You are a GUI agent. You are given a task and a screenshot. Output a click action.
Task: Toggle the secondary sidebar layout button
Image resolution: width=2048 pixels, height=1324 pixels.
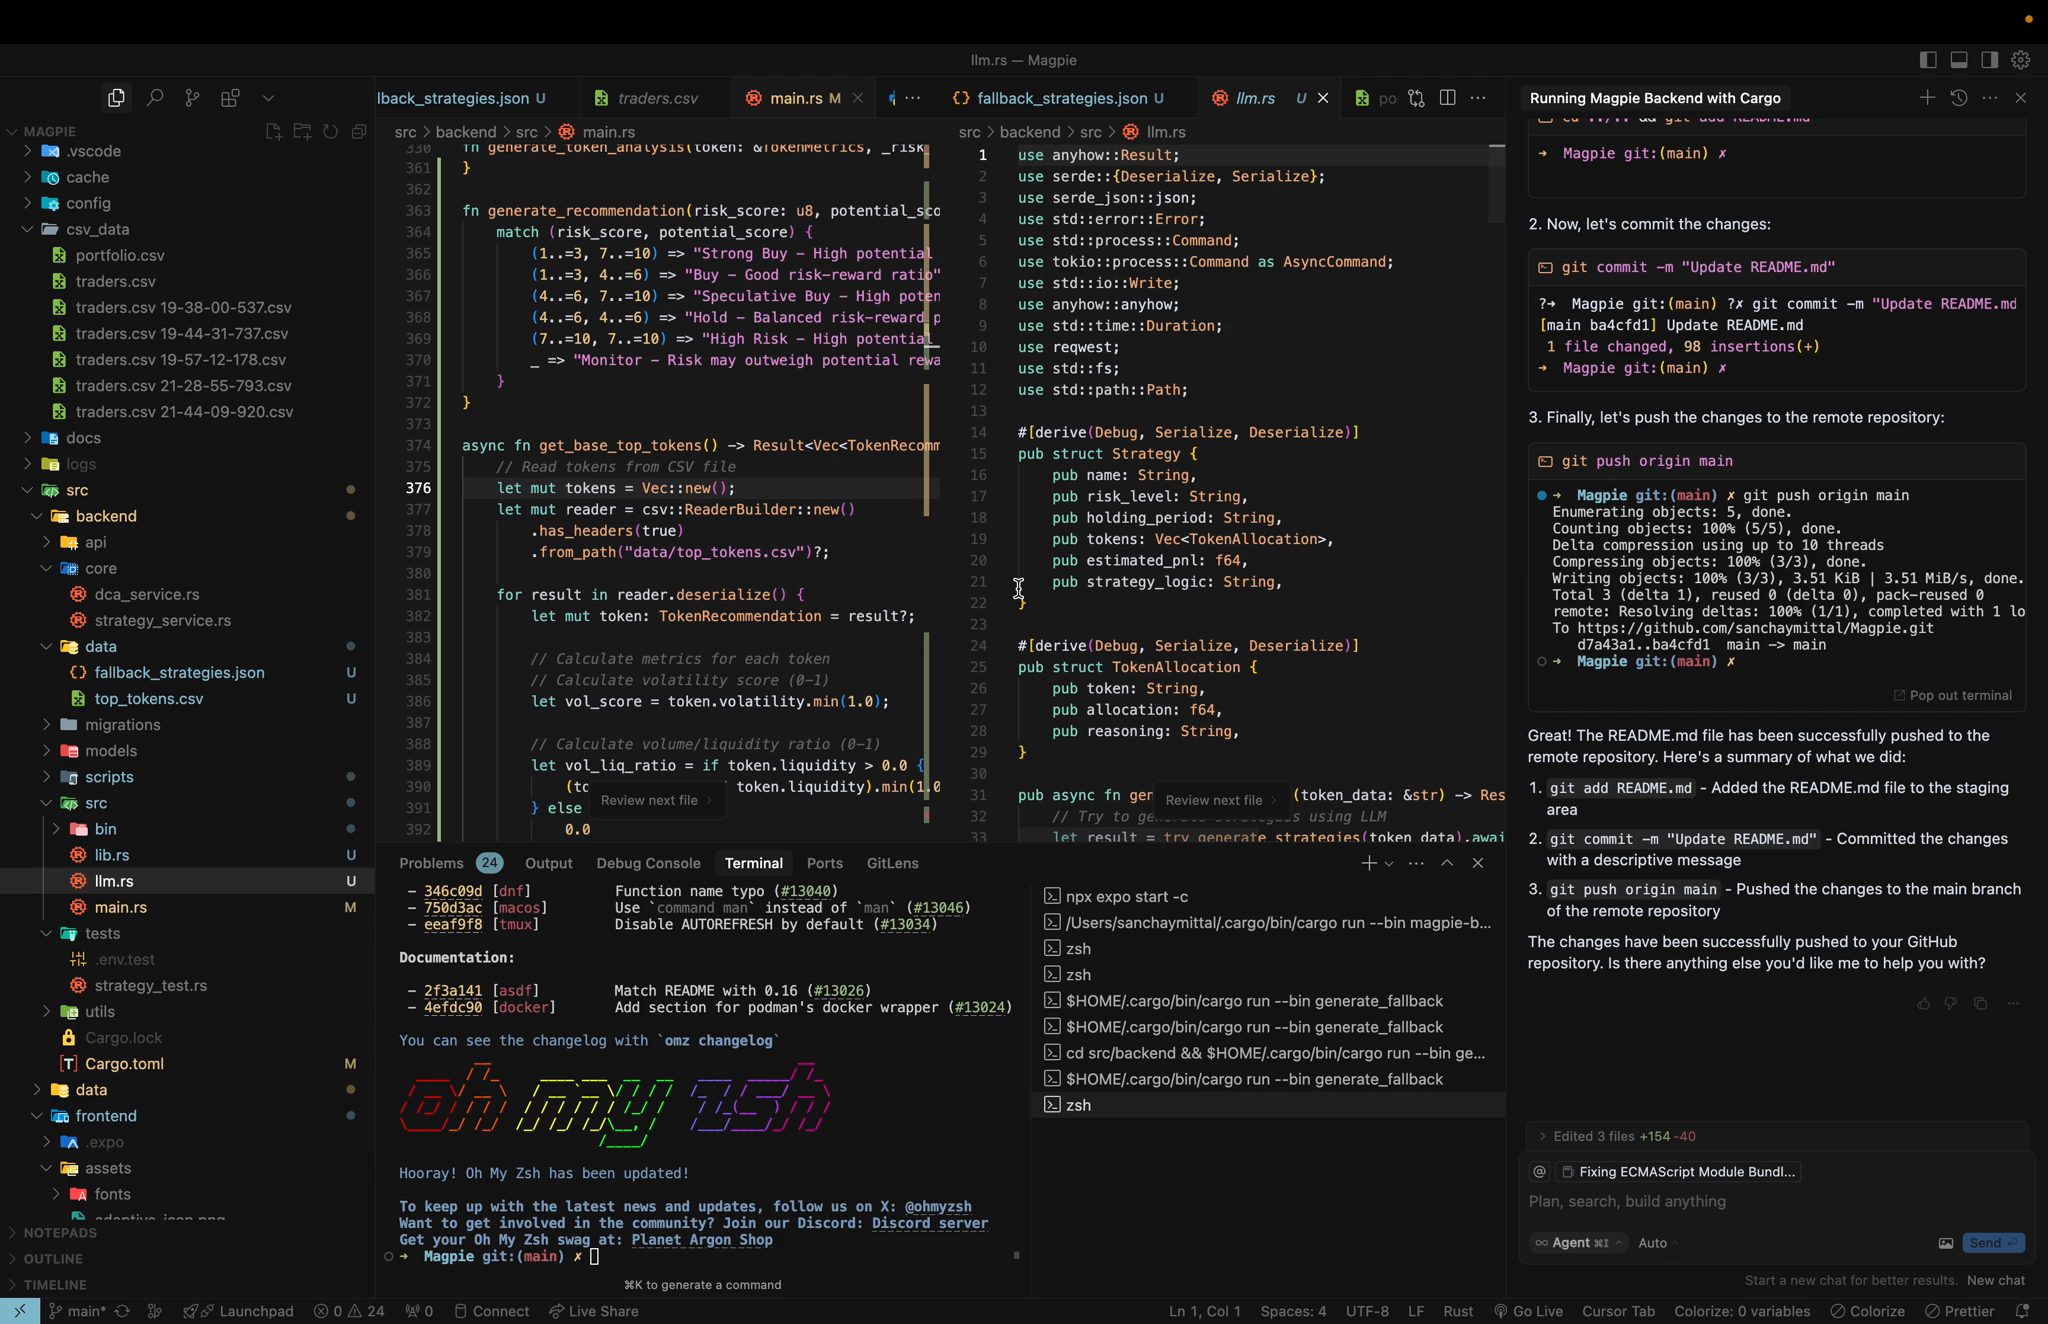1990,60
